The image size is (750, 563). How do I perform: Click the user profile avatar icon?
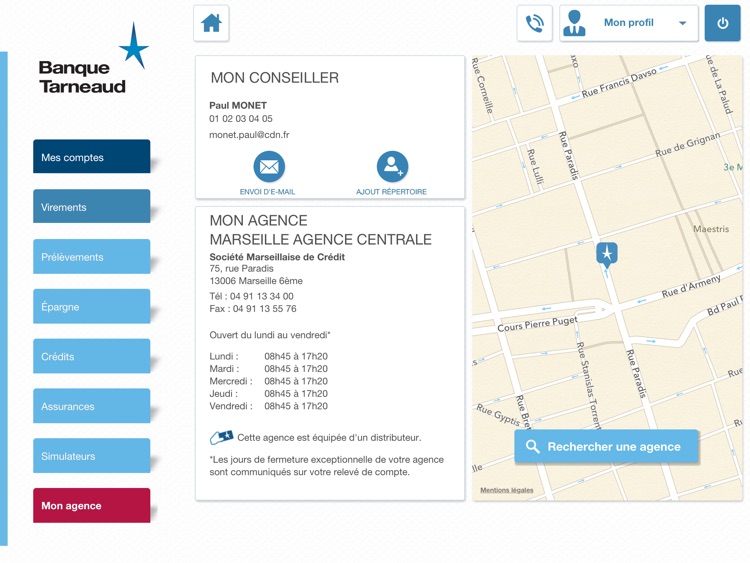[x=574, y=23]
